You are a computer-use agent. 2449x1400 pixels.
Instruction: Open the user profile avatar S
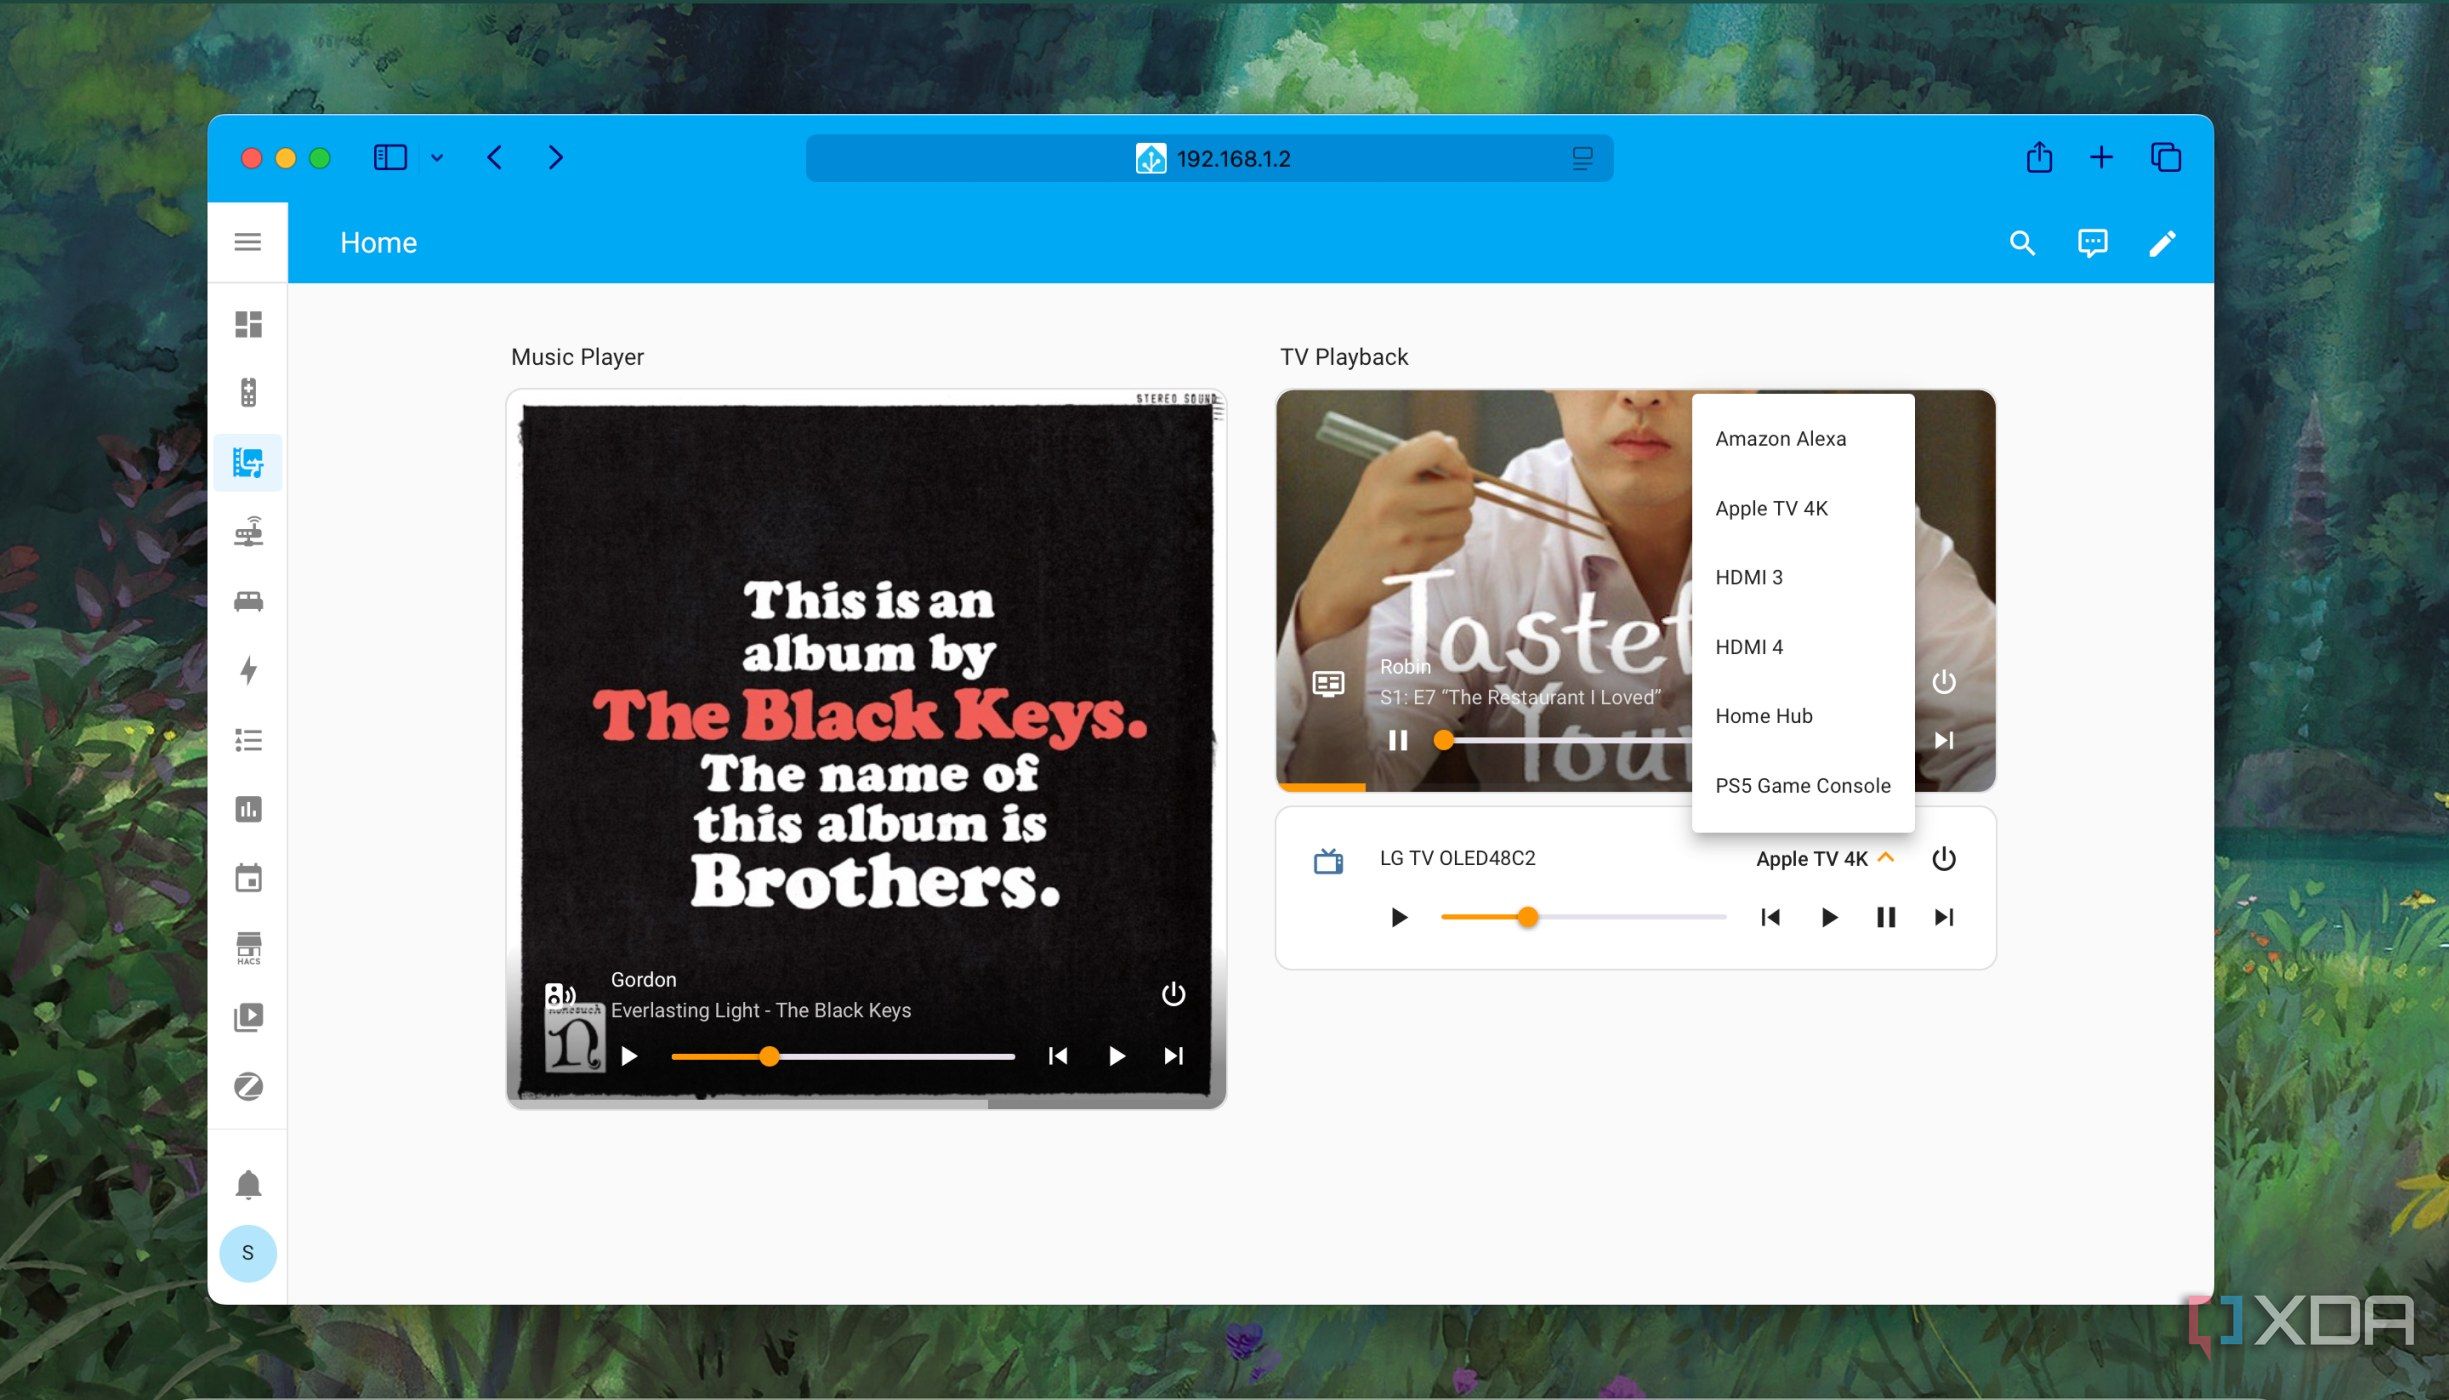[x=248, y=1253]
